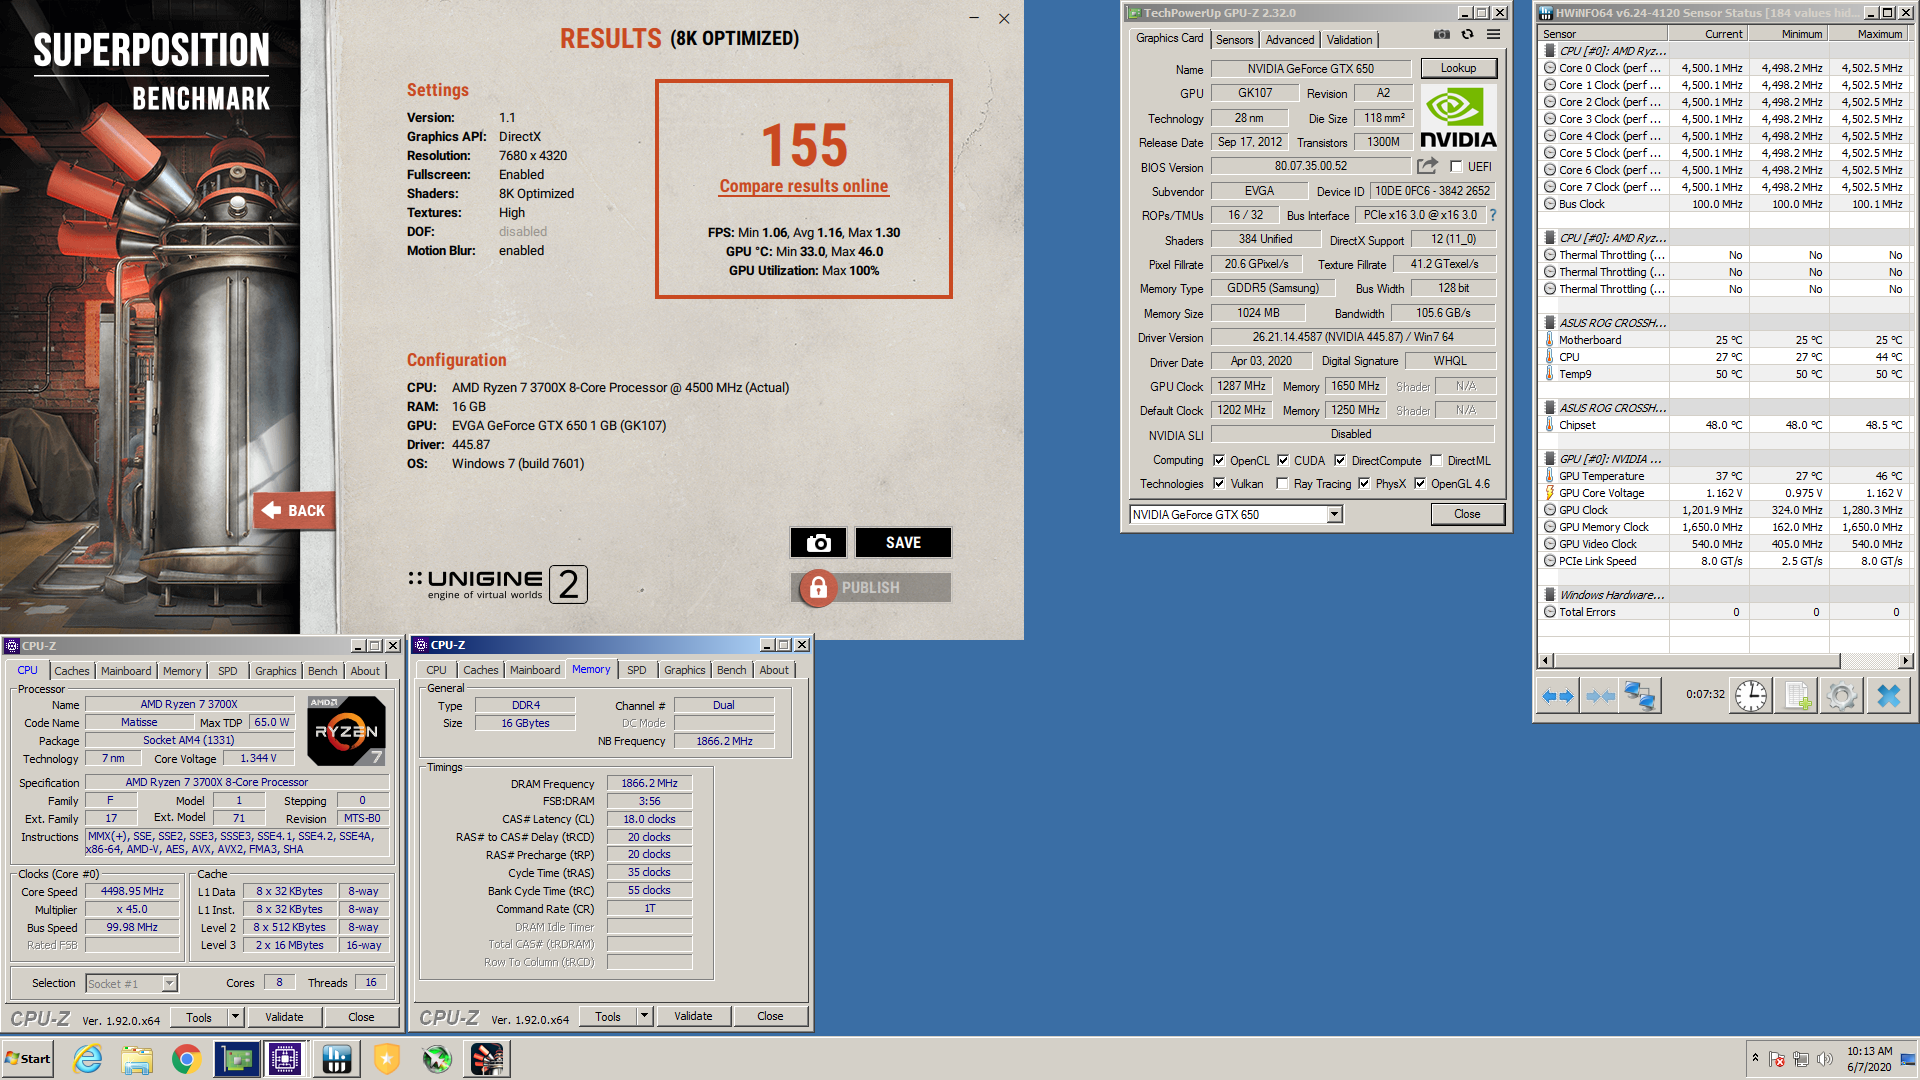The image size is (1920, 1080).
Task: Click Compare results online link
Action: pyautogui.click(x=804, y=186)
